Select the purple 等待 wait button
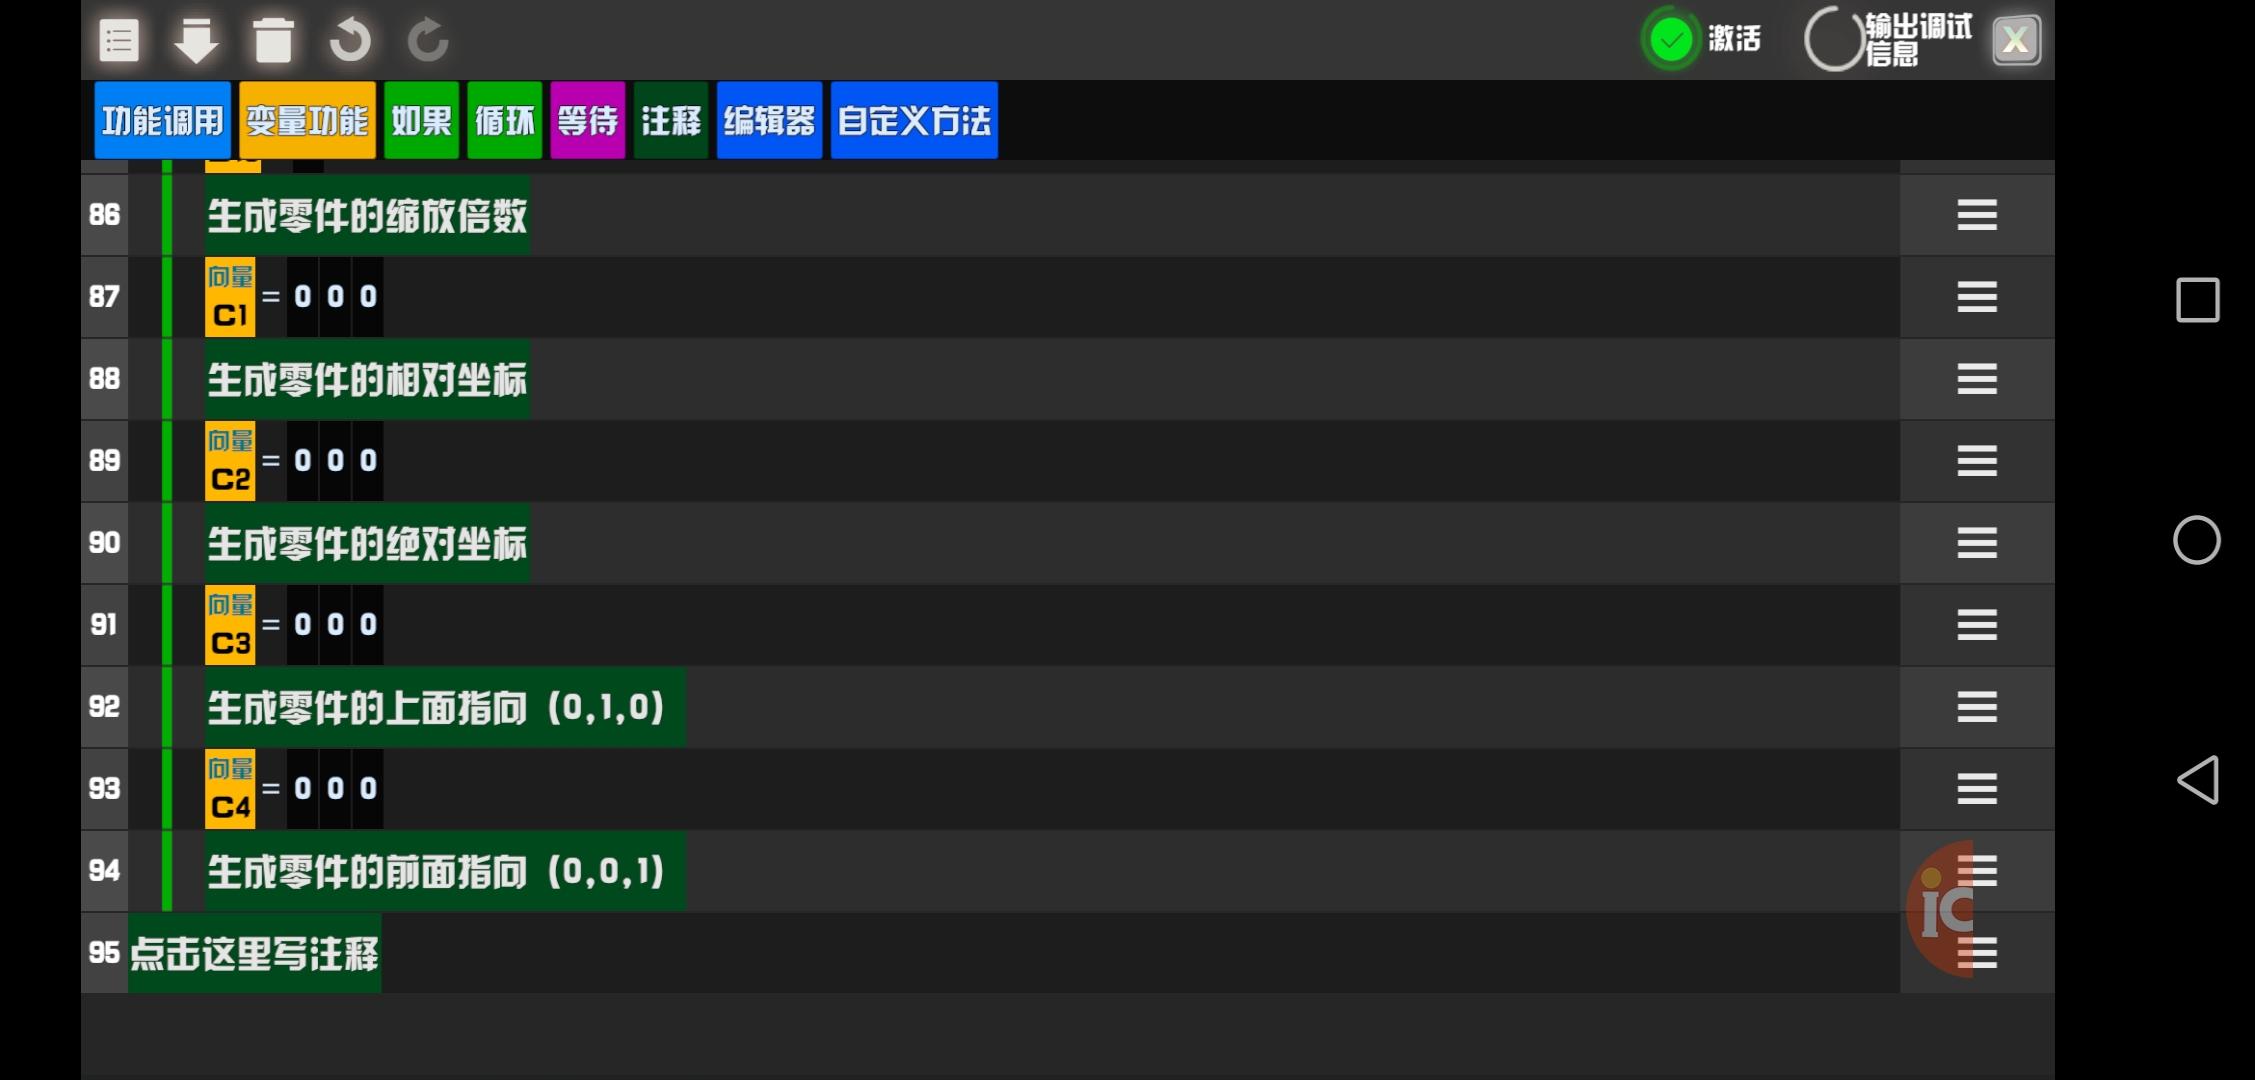Screen dimensions: 2255x1080 587,121
